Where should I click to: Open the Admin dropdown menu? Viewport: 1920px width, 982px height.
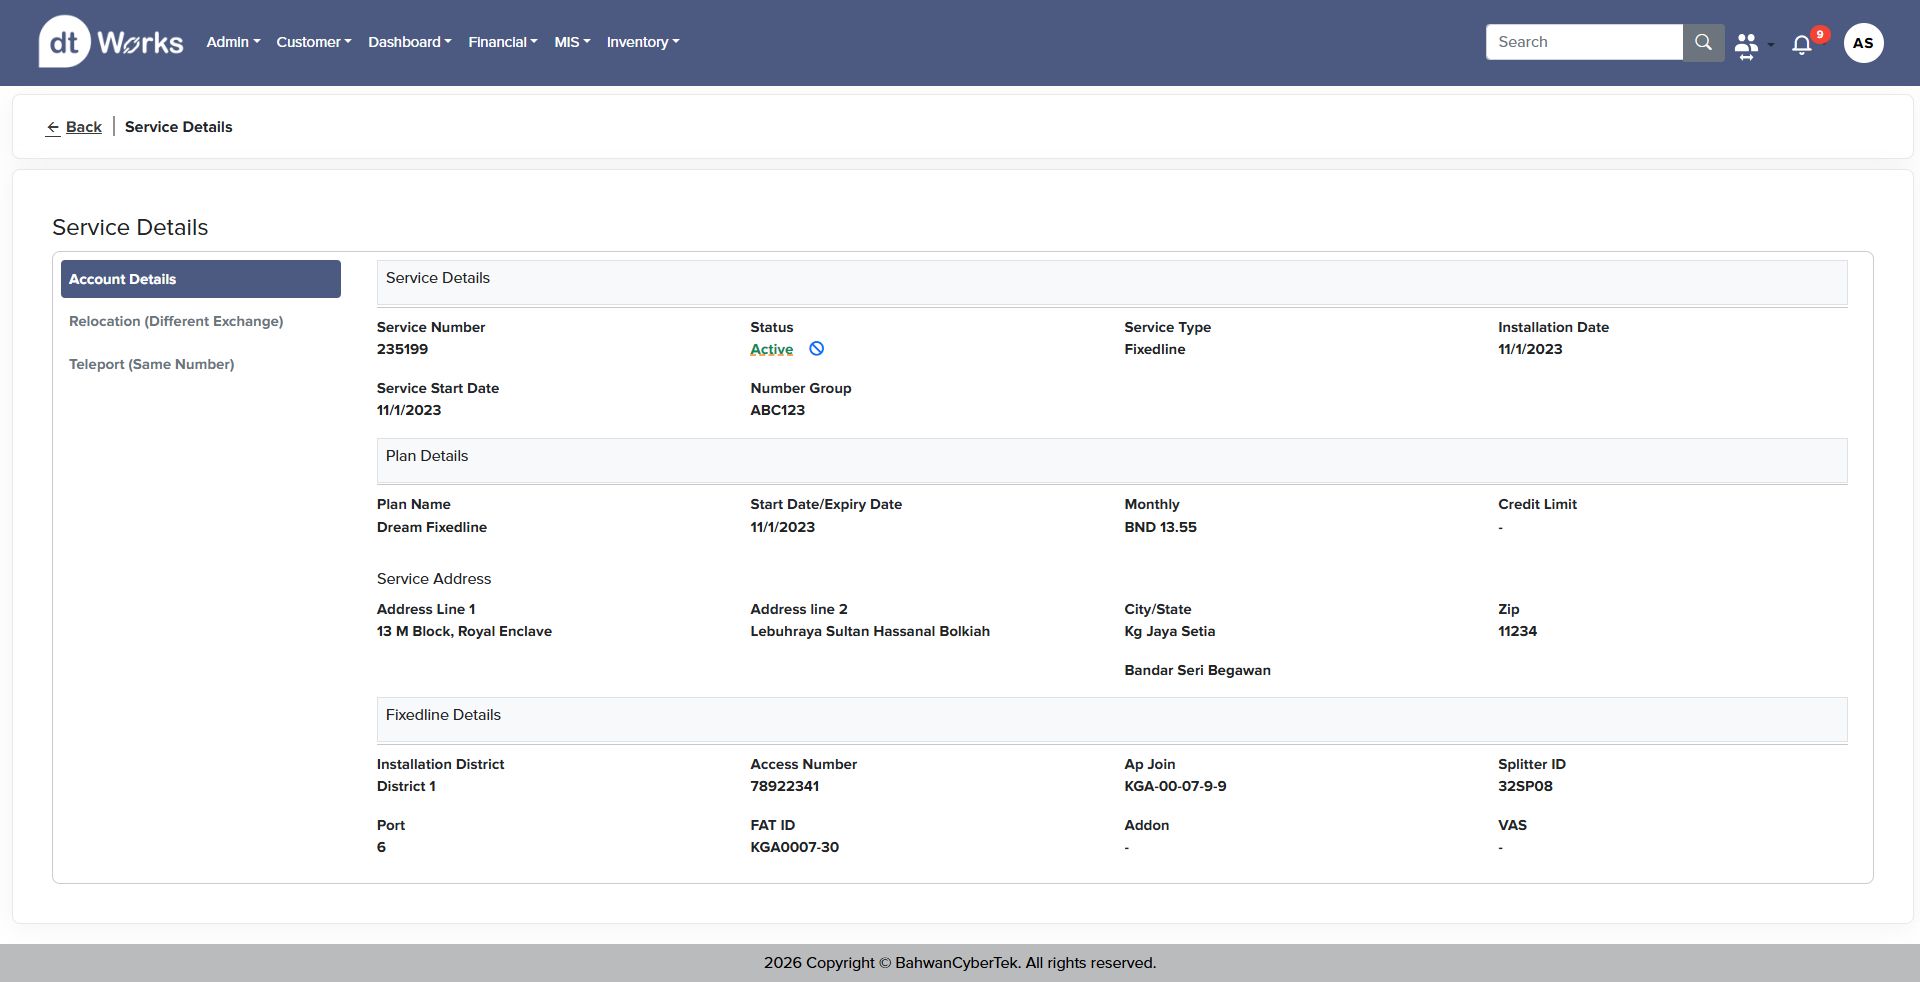click(233, 42)
